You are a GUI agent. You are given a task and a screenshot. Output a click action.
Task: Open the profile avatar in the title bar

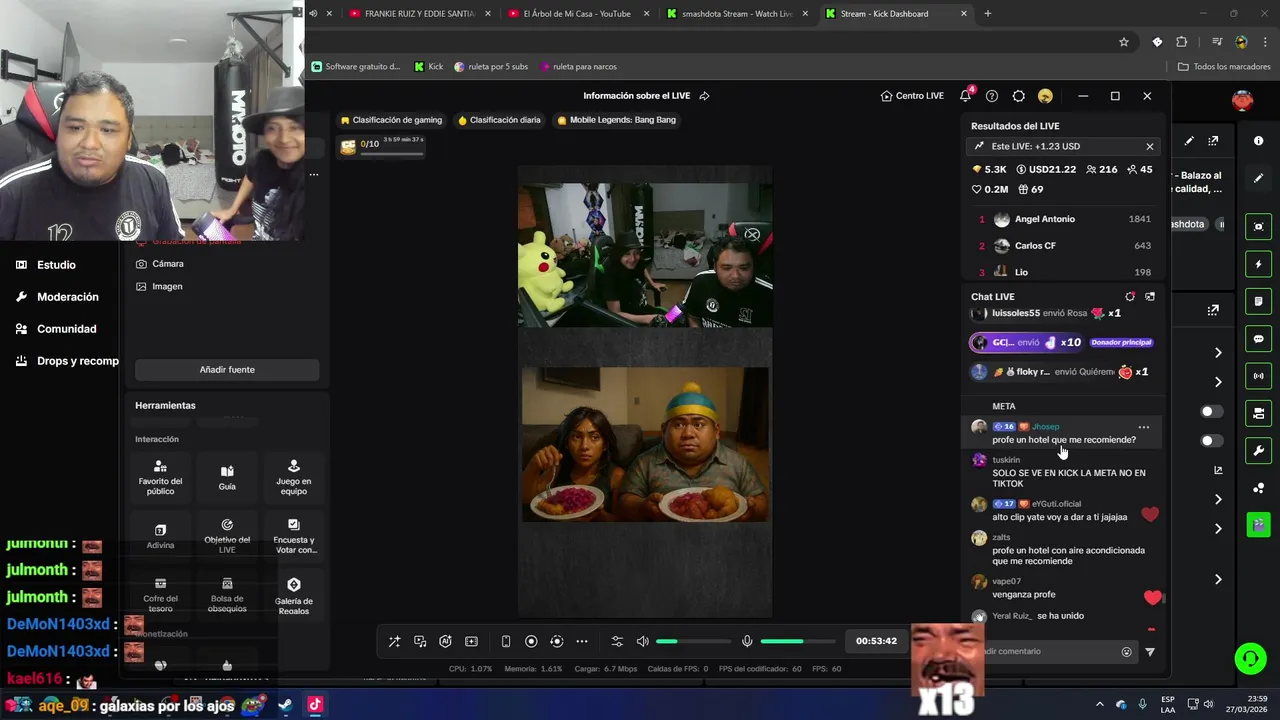1045,96
